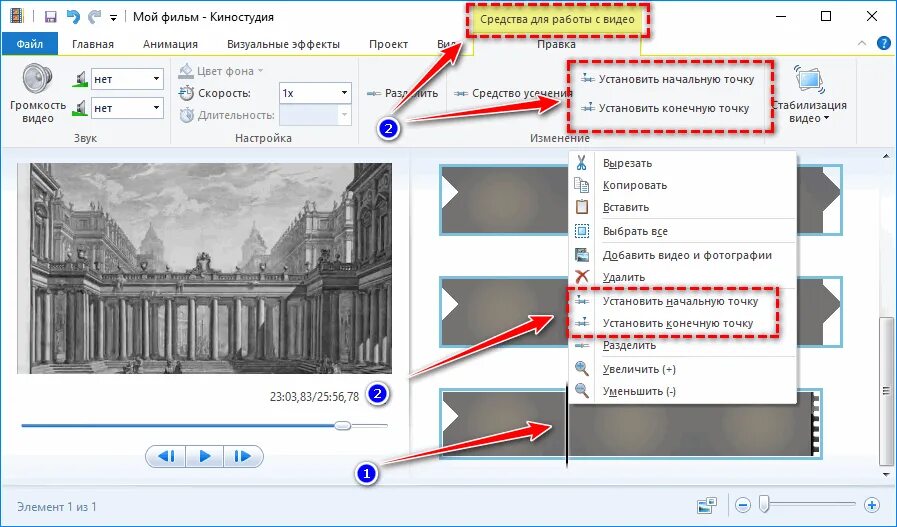The image size is (897, 527).
Task: Choose Вставить in context menu
Action: [682, 207]
